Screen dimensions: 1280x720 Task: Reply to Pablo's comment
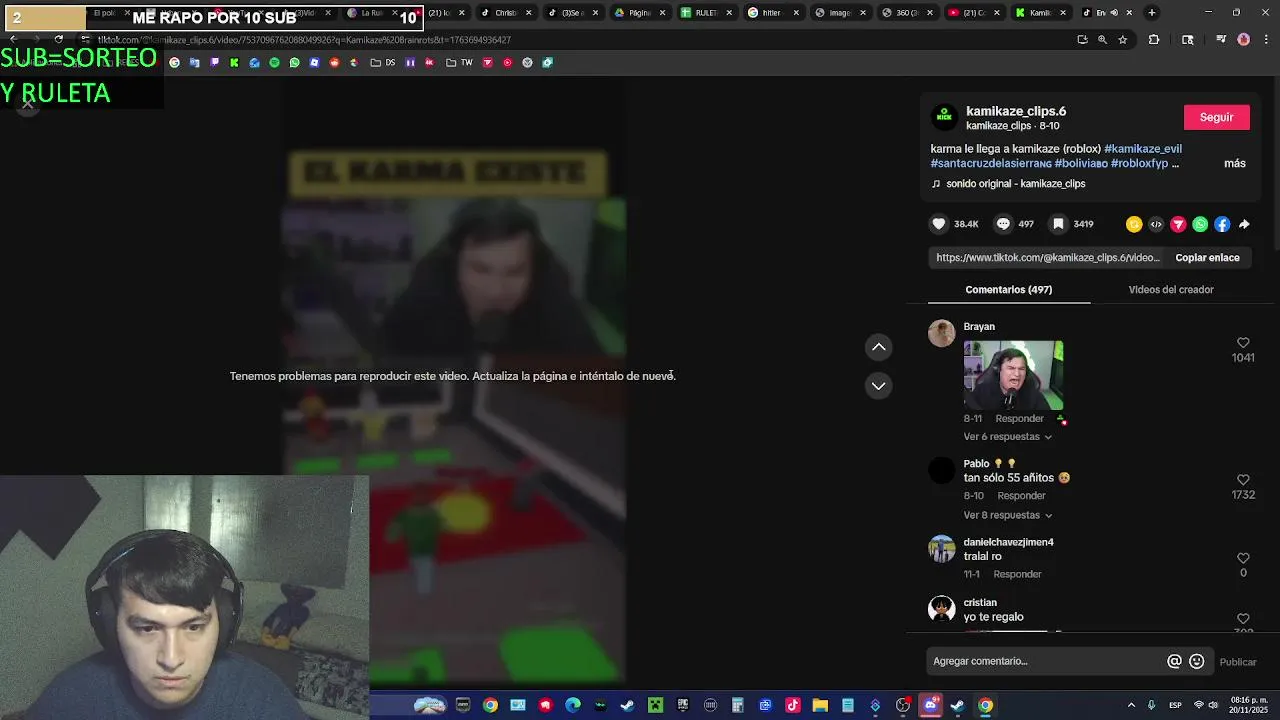coord(1021,496)
